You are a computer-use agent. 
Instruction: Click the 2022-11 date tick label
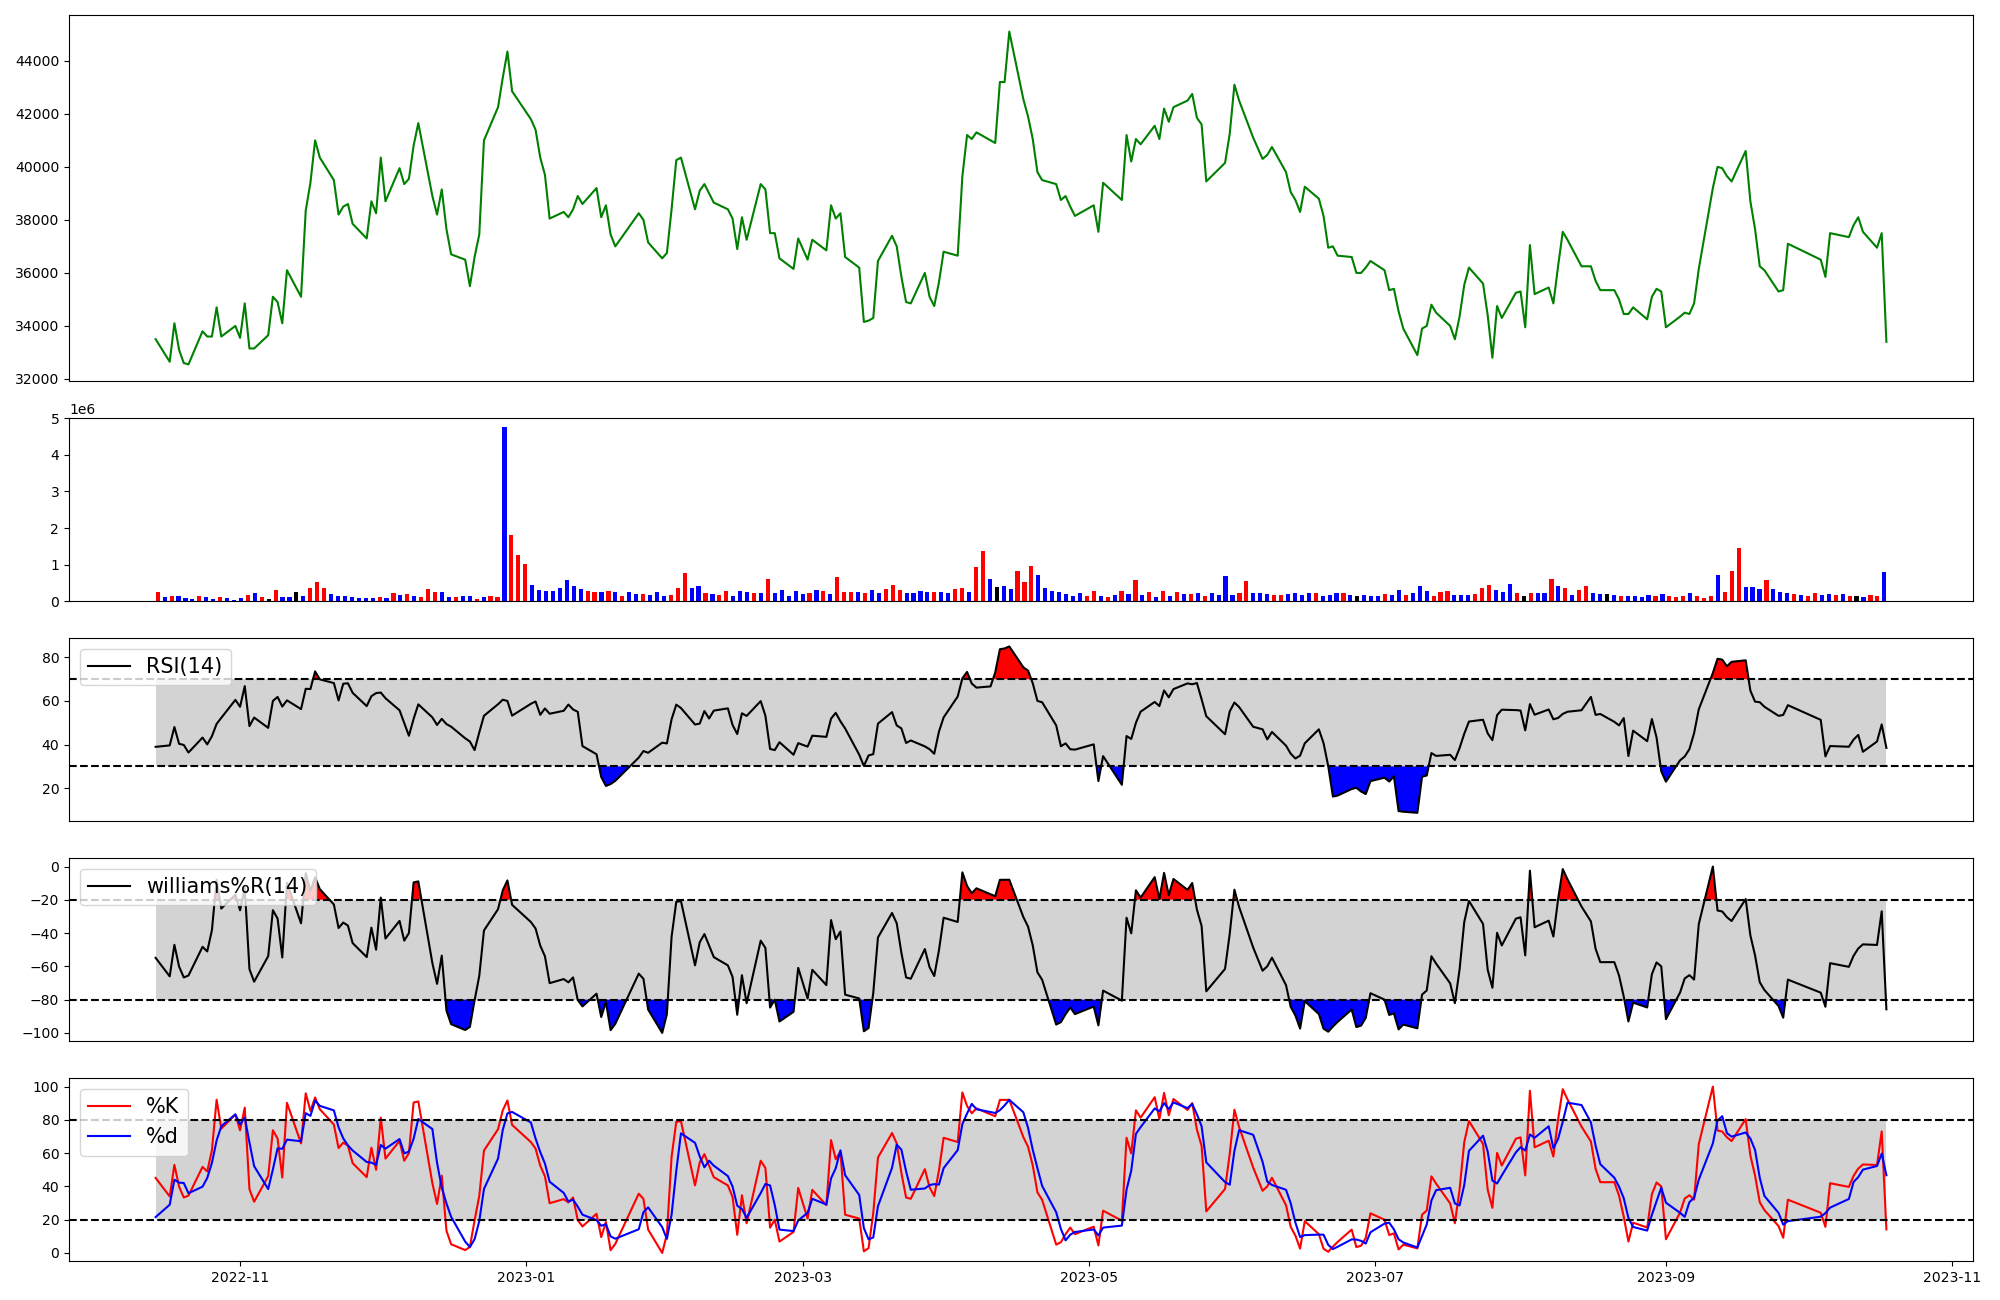tap(241, 1277)
